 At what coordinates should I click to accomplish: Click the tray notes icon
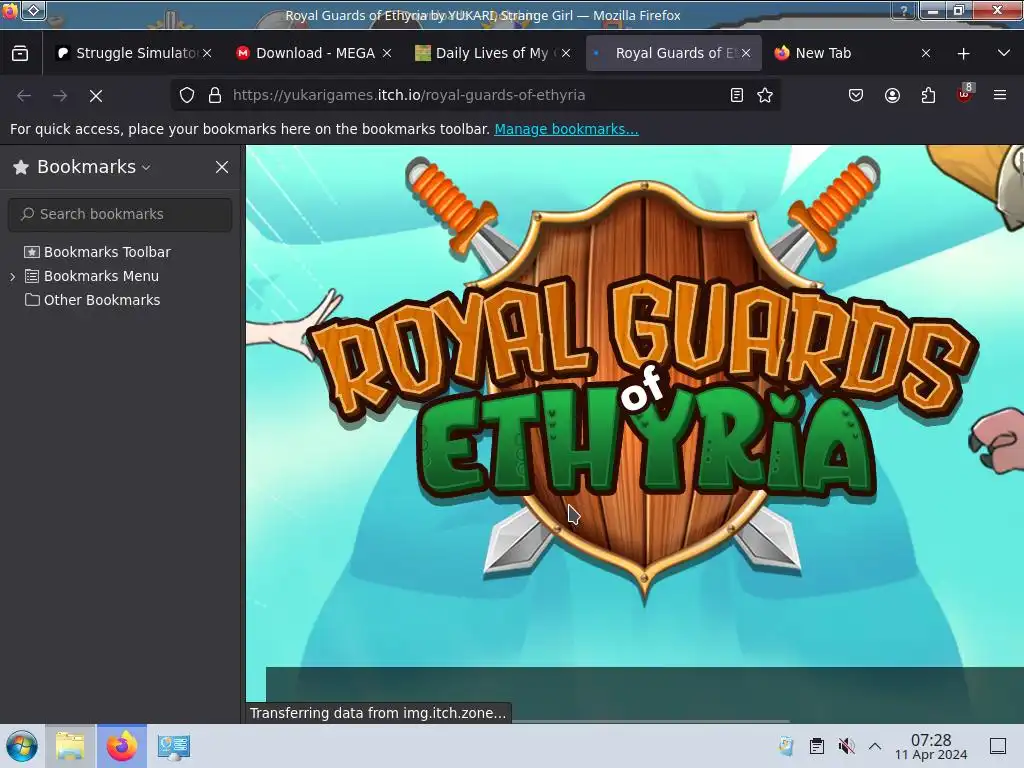tap(786, 746)
